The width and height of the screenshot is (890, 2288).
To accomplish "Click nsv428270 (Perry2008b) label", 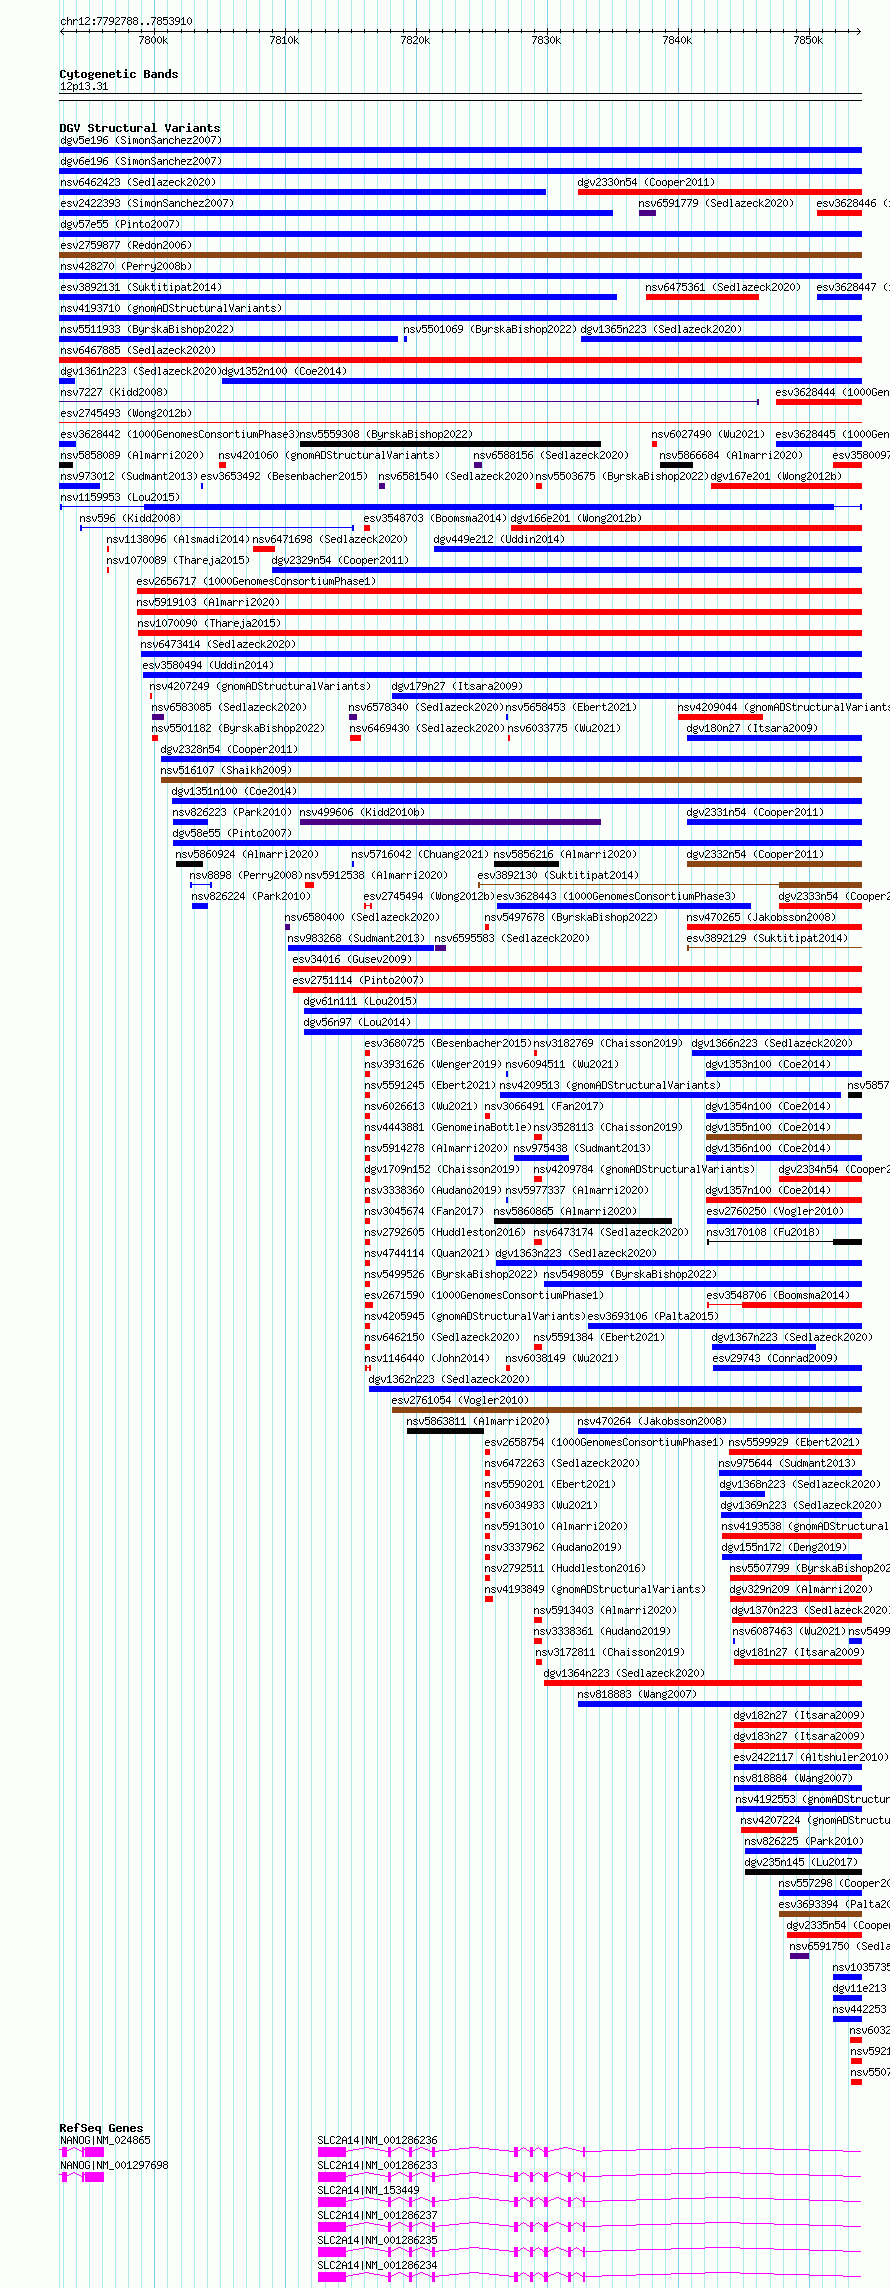I will (x=126, y=267).
